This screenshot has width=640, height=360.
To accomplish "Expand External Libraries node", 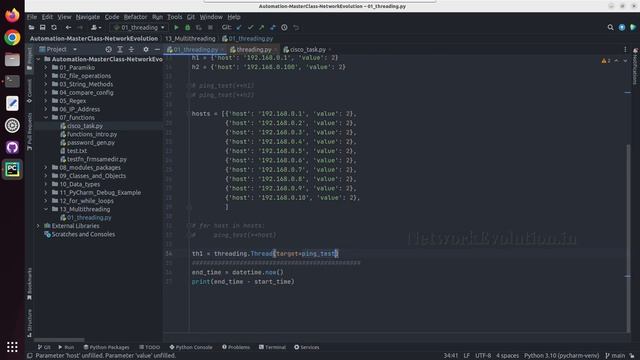I will [38, 226].
